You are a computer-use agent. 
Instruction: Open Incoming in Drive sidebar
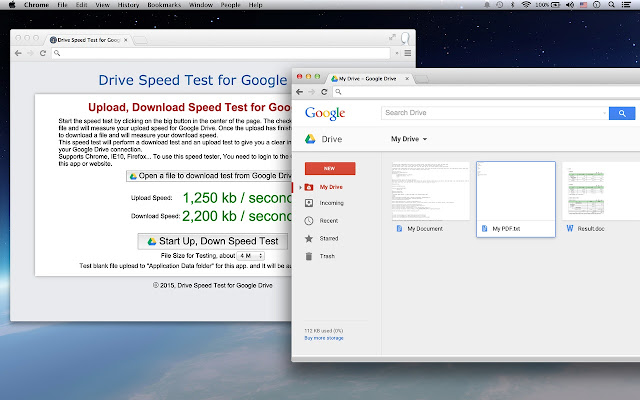coord(331,203)
